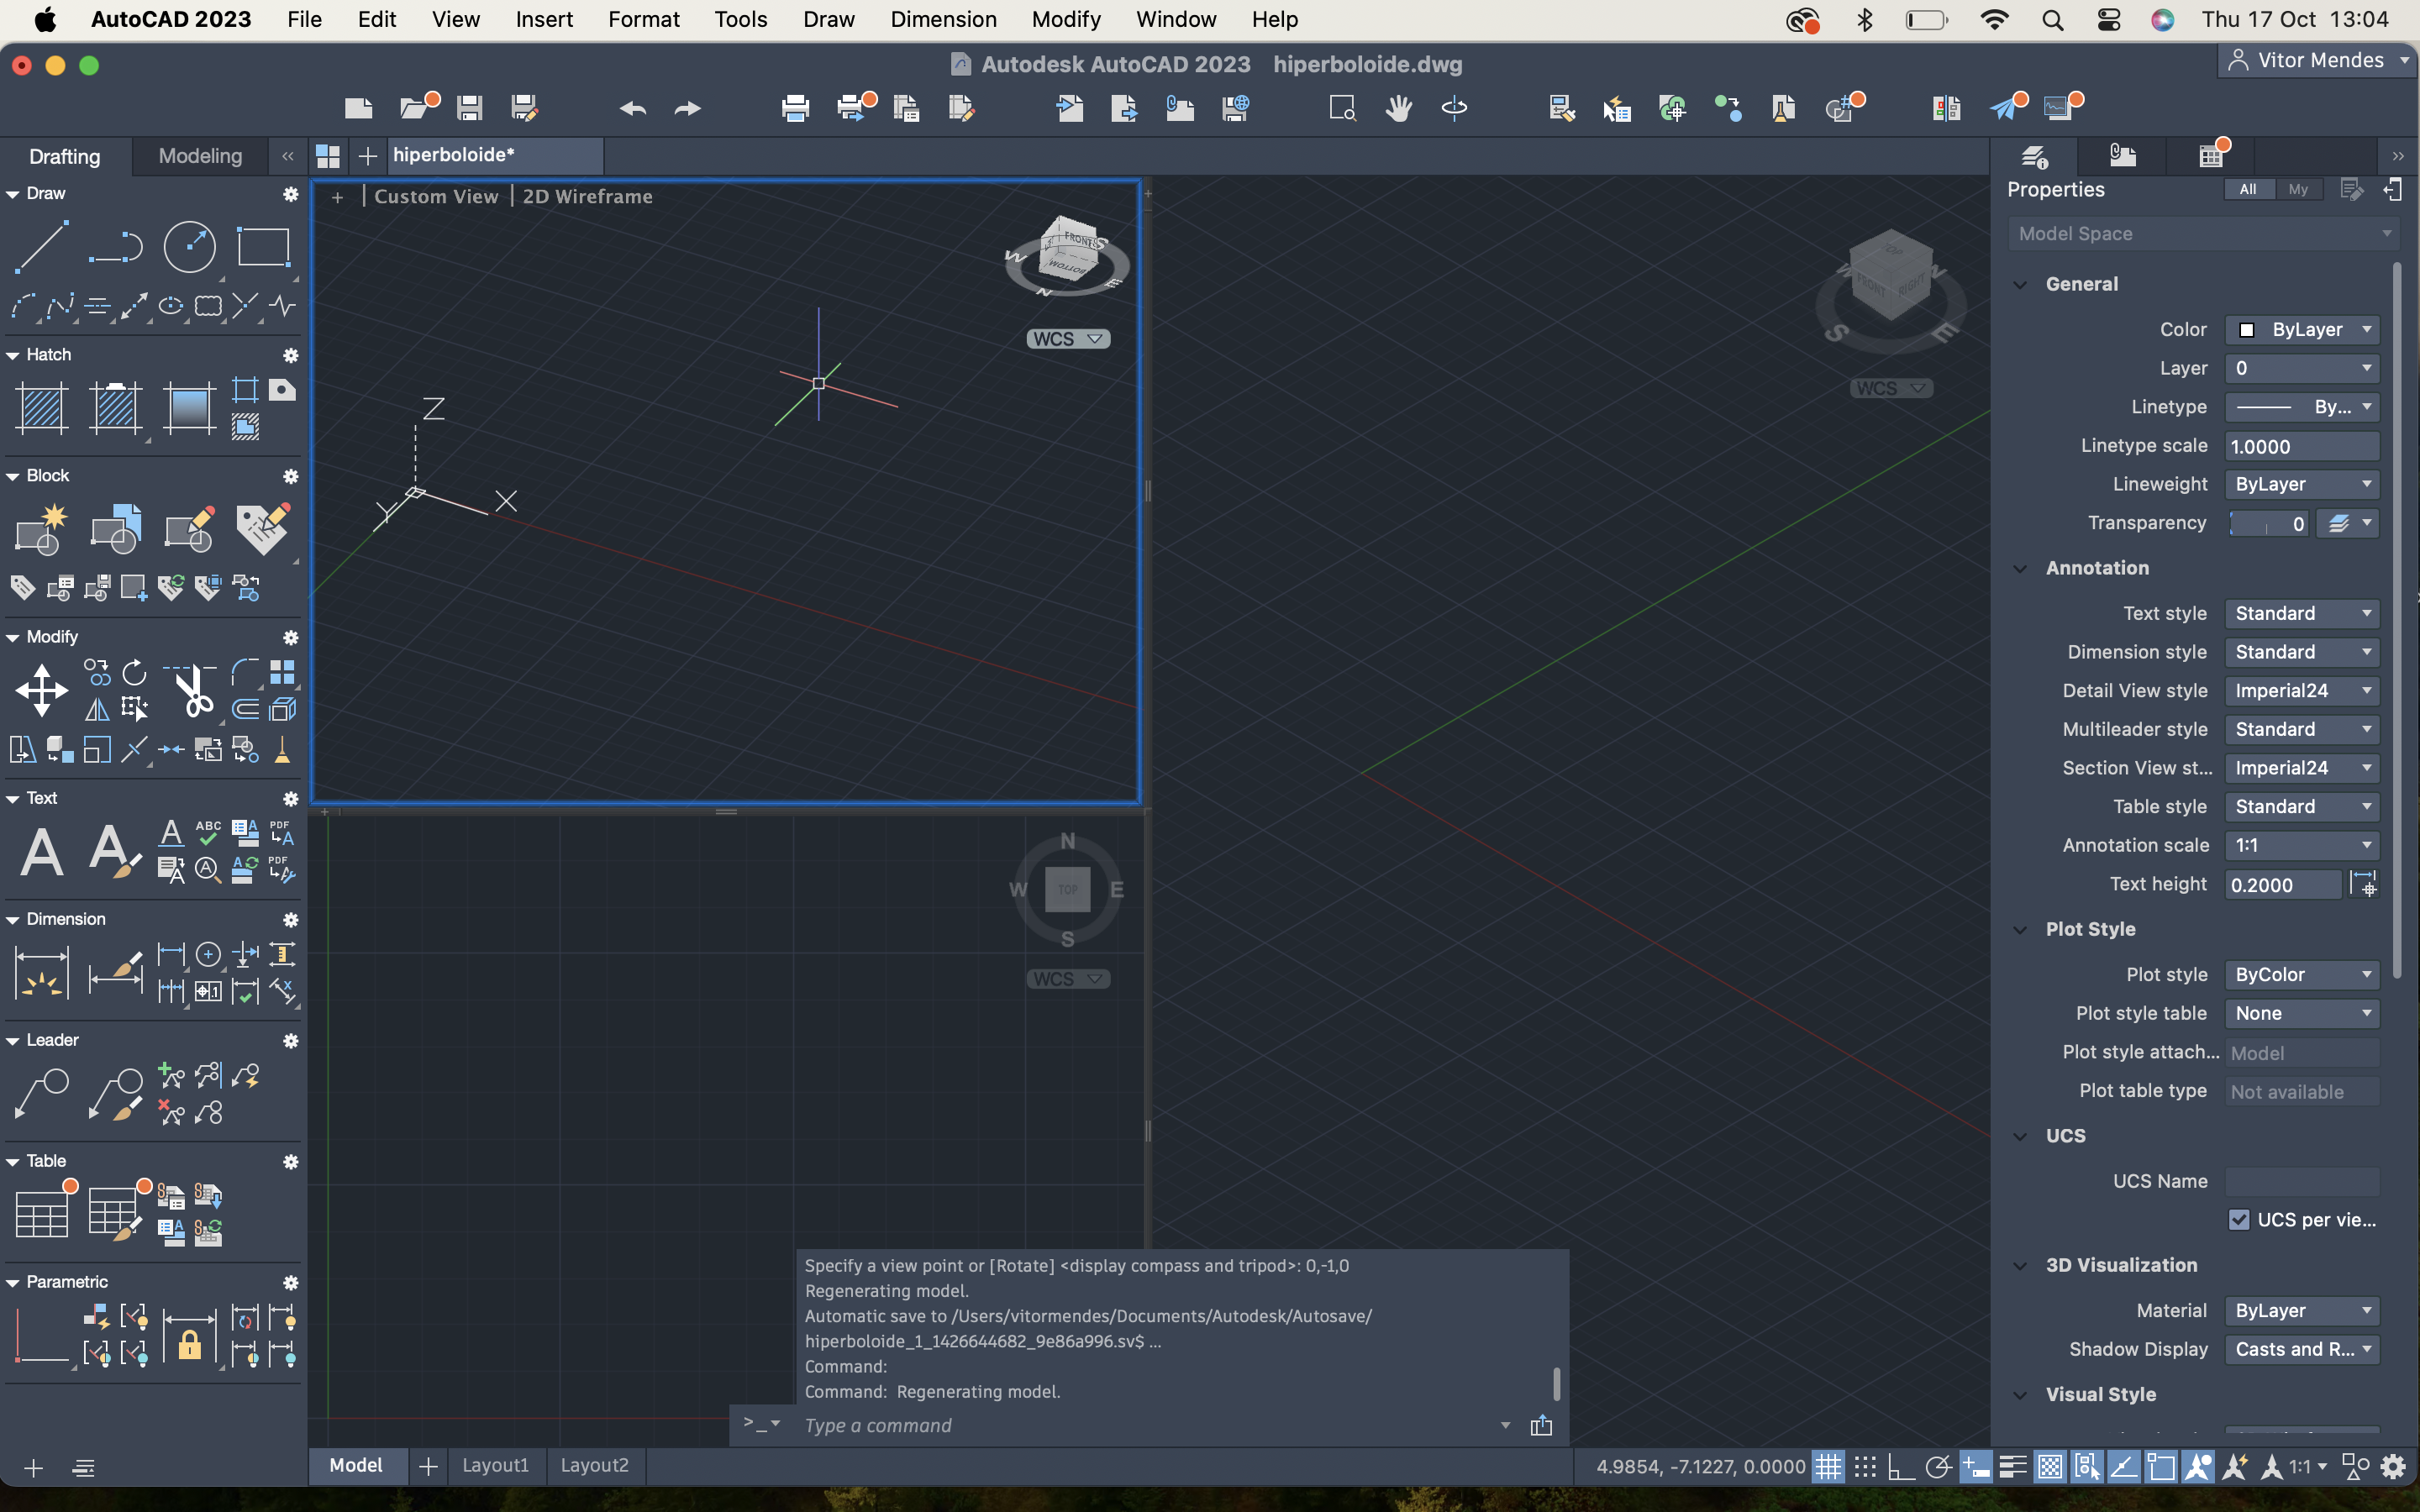
Task: Collapse the Annotation properties section
Action: tap(2020, 568)
